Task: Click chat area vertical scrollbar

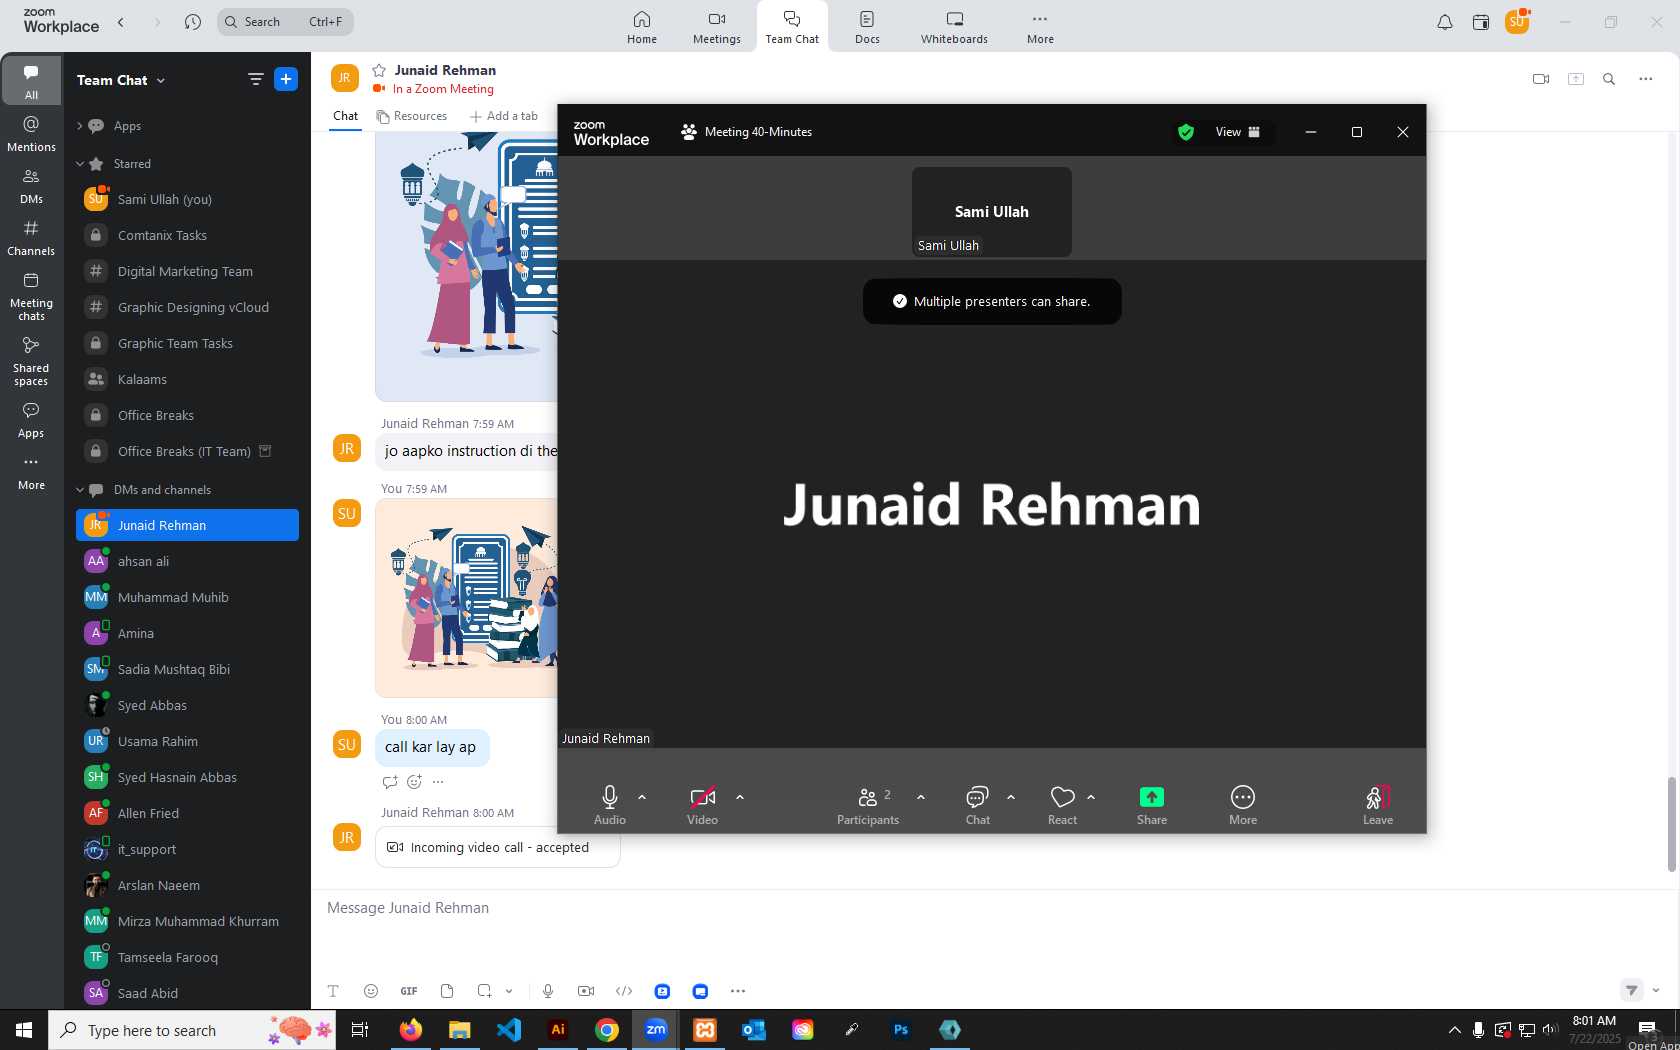Action: [x=1671, y=824]
